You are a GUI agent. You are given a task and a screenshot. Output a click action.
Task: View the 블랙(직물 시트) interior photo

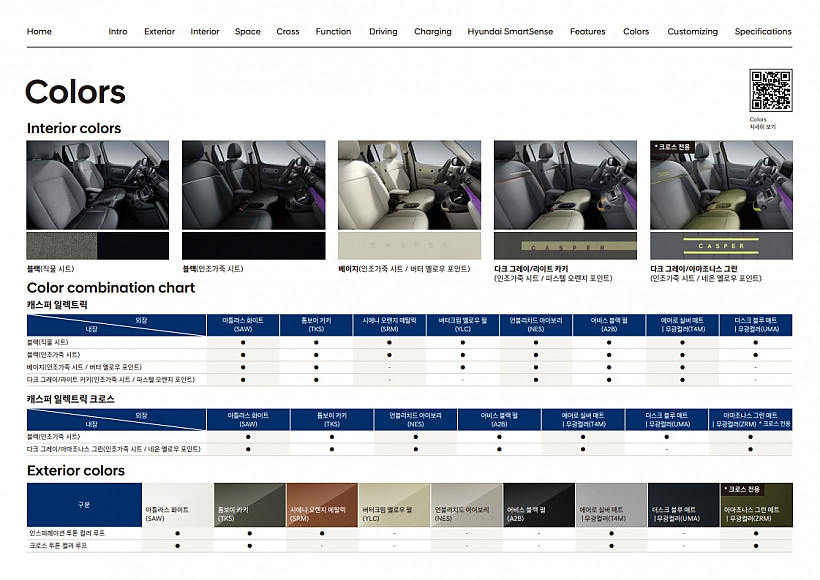click(98, 185)
